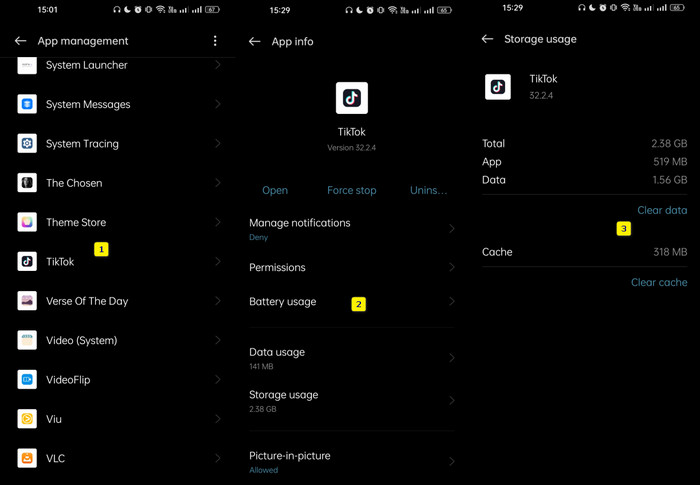Open Storage usage chevron in App info

[452, 401]
